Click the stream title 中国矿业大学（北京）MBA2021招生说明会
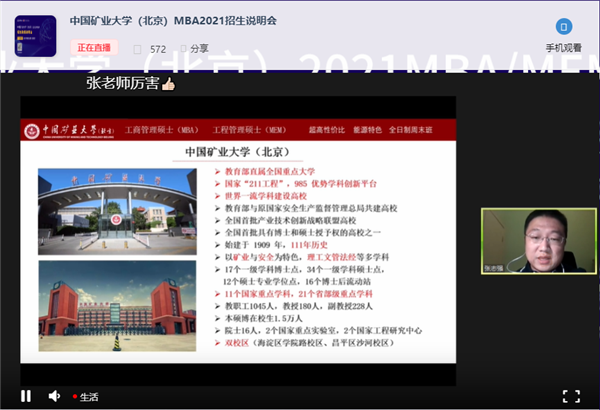 click(173, 21)
